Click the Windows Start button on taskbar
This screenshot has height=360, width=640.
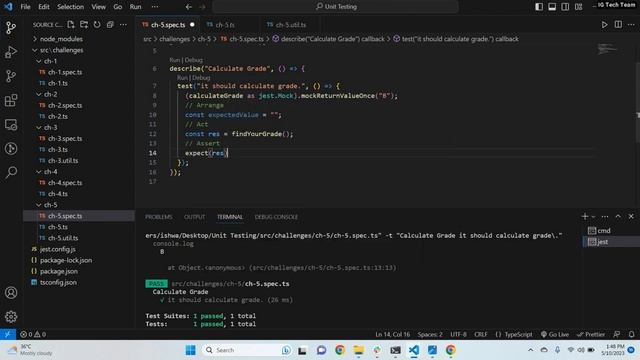(x=190, y=350)
